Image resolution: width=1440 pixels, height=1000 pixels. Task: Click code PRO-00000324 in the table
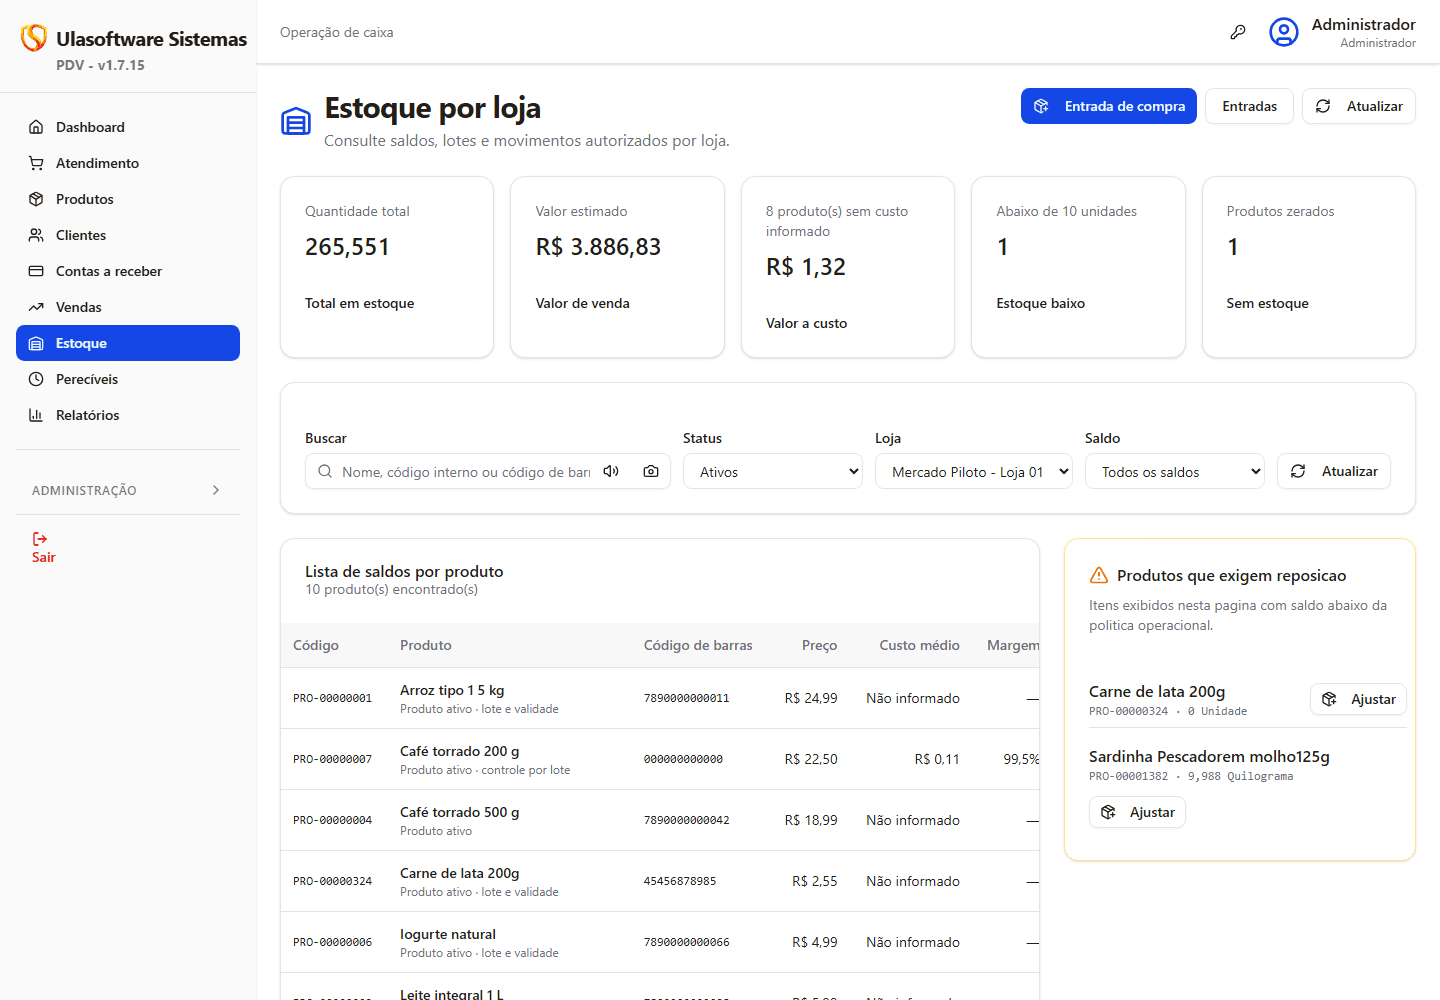pos(332,881)
